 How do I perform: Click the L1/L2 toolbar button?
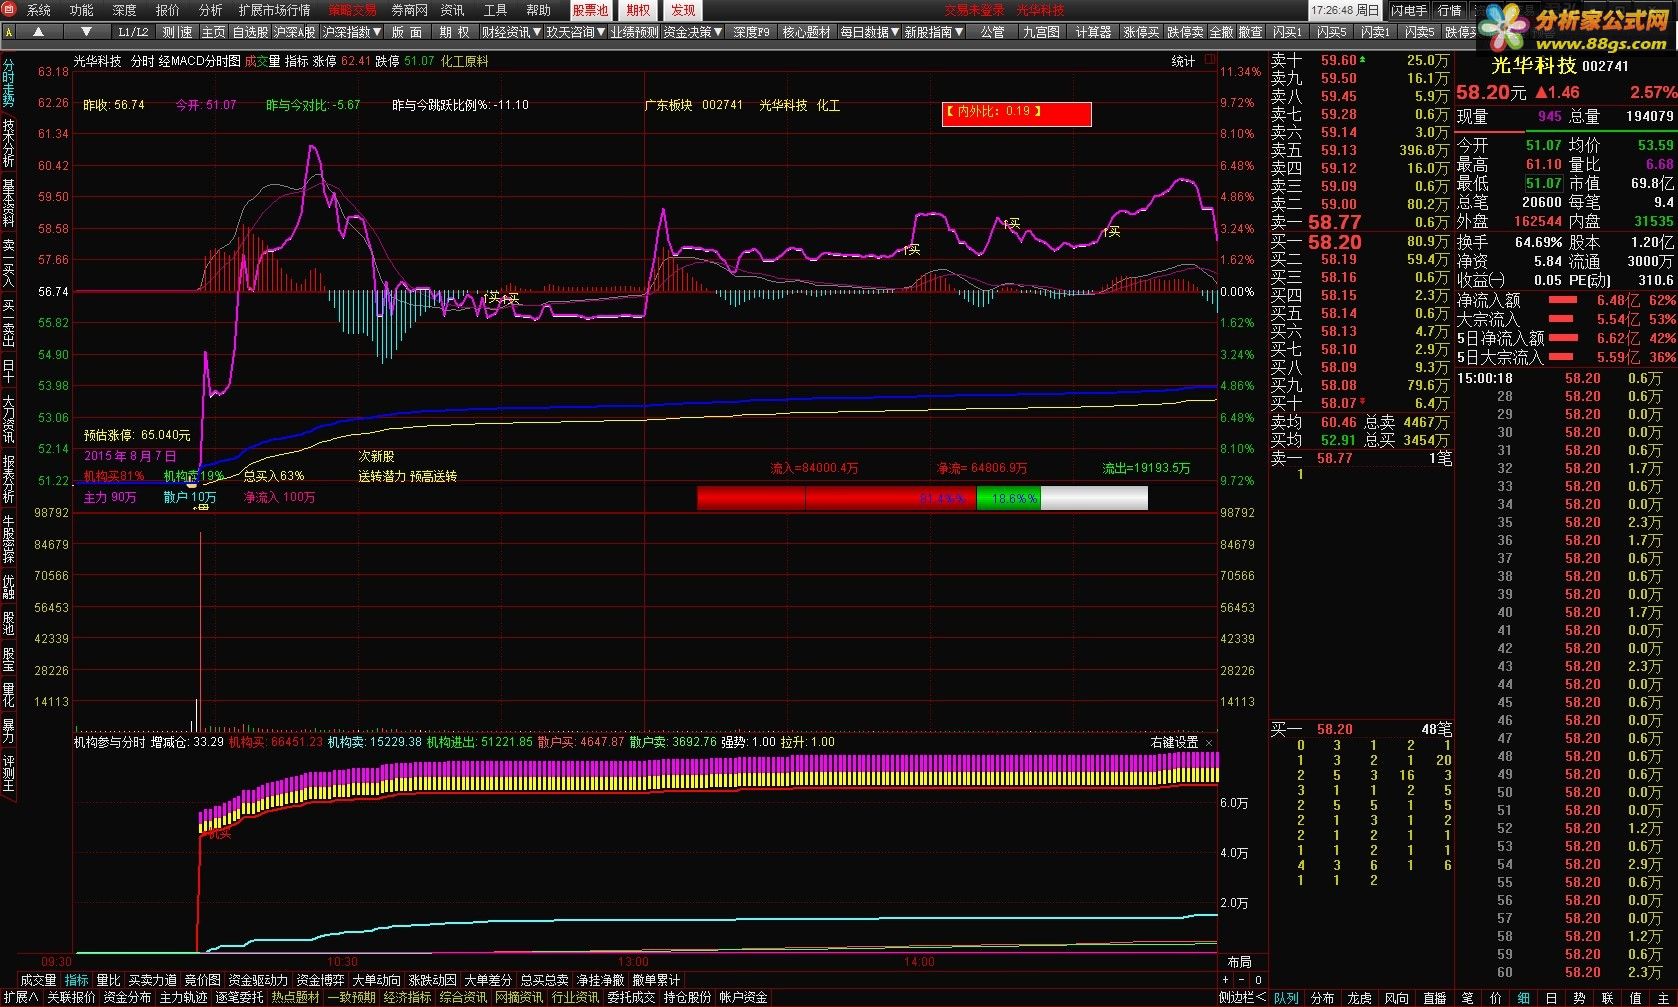(x=132, y=32)
